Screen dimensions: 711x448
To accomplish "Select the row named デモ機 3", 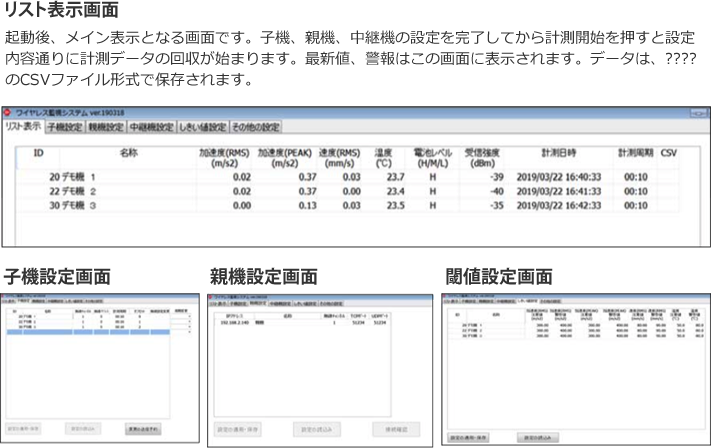I will [348, 205].
